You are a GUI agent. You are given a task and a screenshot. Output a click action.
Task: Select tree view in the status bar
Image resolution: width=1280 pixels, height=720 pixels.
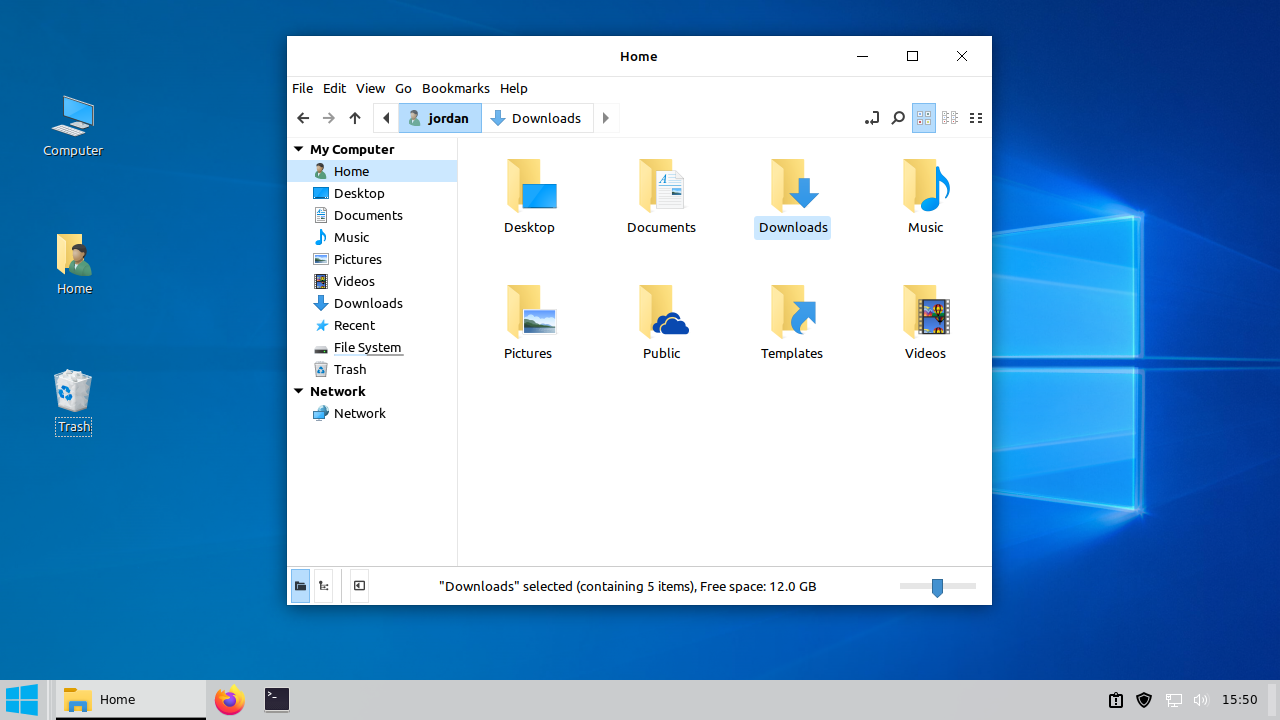(322, 586)
